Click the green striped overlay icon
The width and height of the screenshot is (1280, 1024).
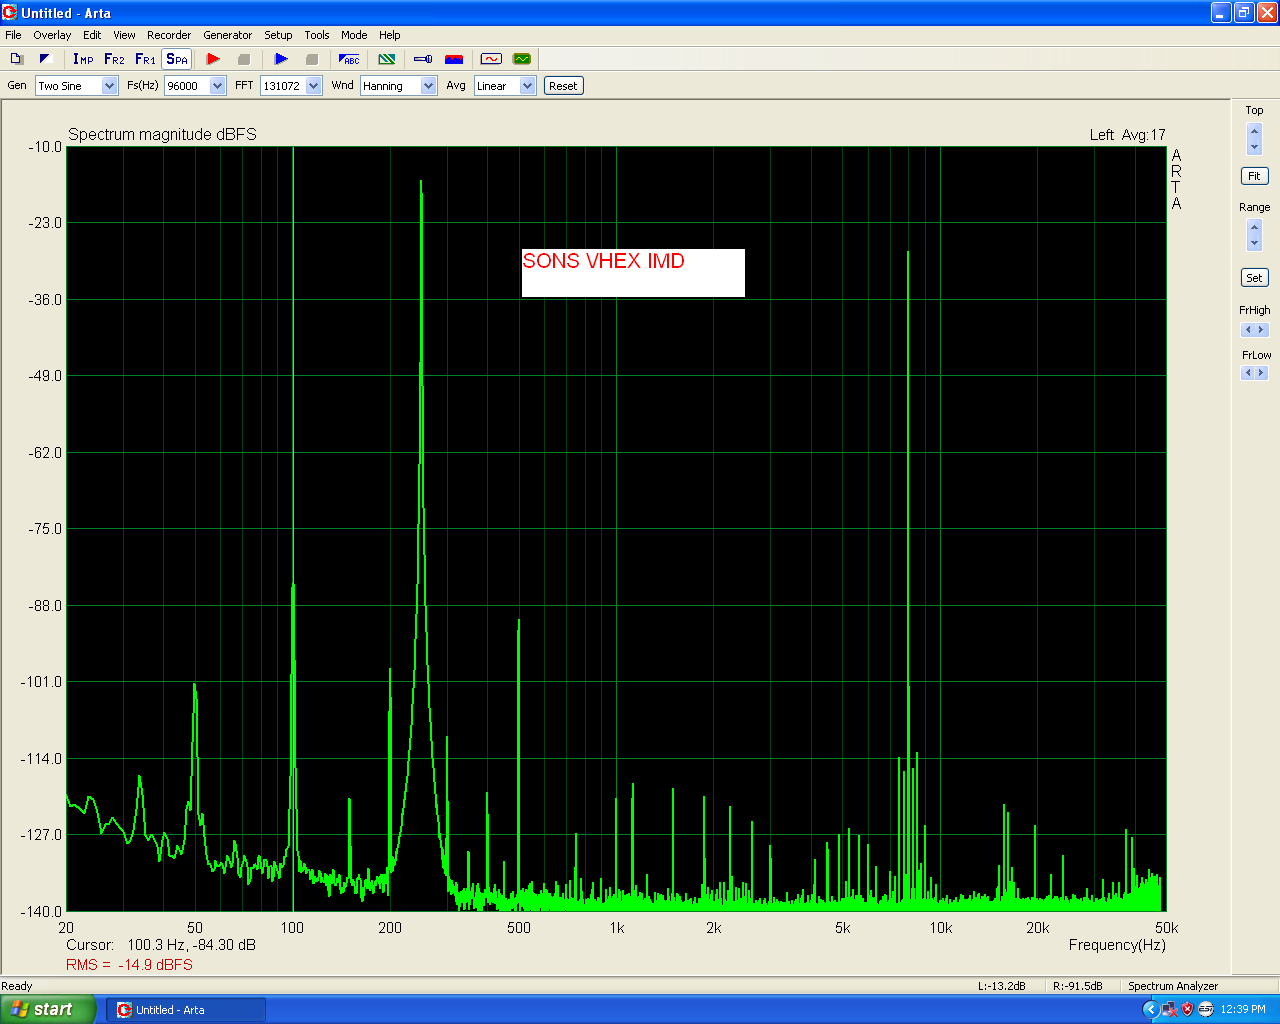click(387, 59)
